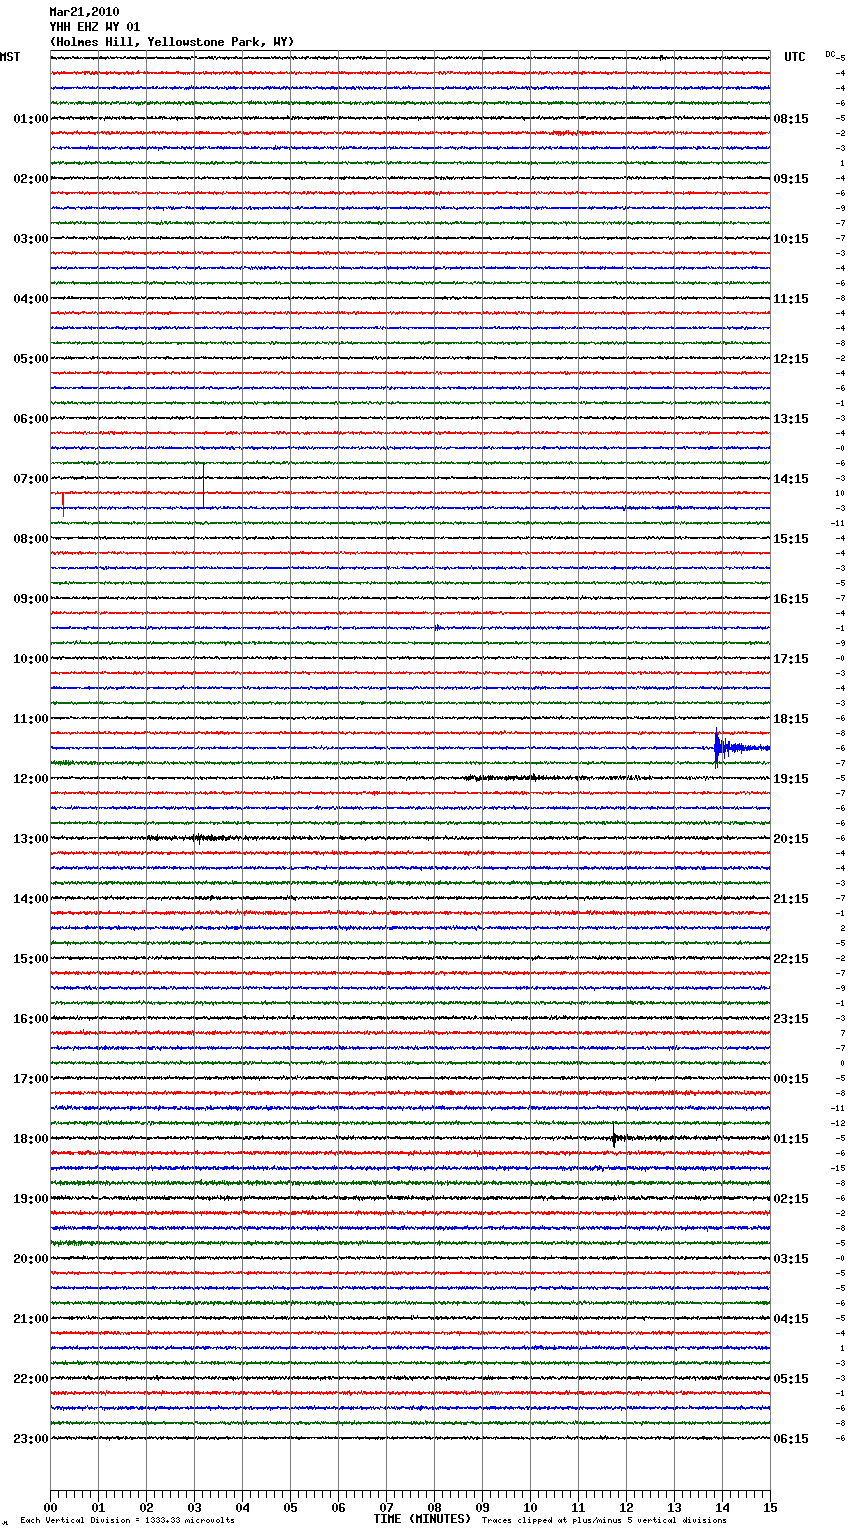Select the 07:00 MST time label
850x1534 pixels.
pos(31,479)
